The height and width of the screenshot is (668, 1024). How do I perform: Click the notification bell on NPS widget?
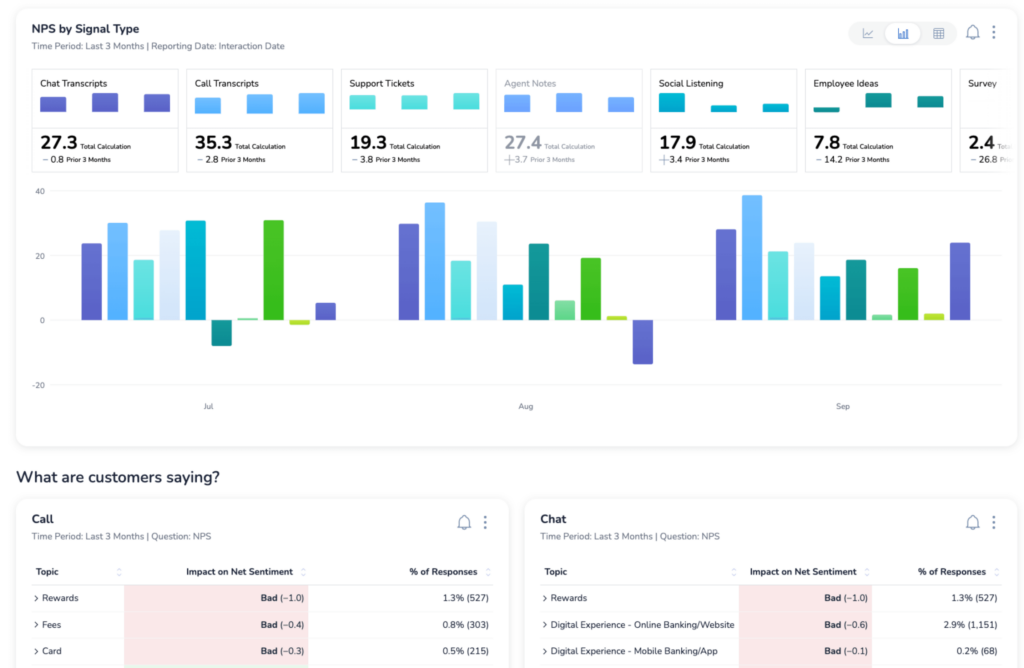[x=972, y=32]
